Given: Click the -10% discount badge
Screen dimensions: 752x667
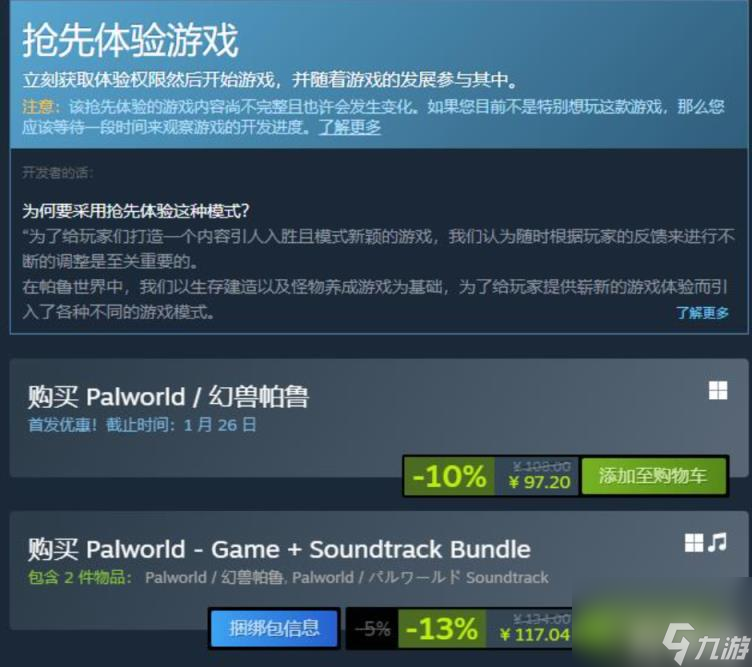Looking at the screenshot, I should coord(449,476).
